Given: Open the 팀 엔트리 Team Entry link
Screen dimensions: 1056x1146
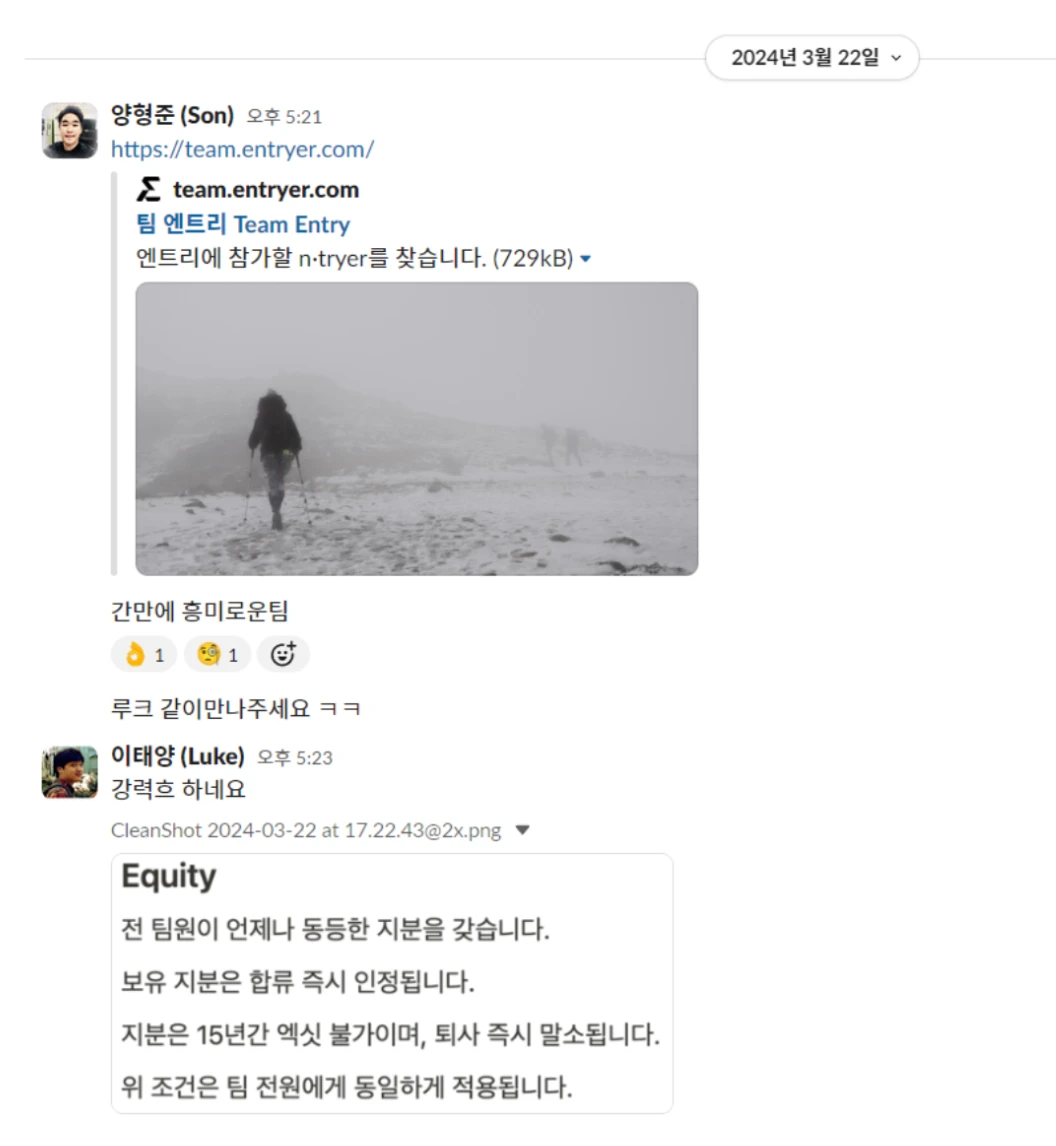Looking at the screenshot, I should click(x=243, y=224).
